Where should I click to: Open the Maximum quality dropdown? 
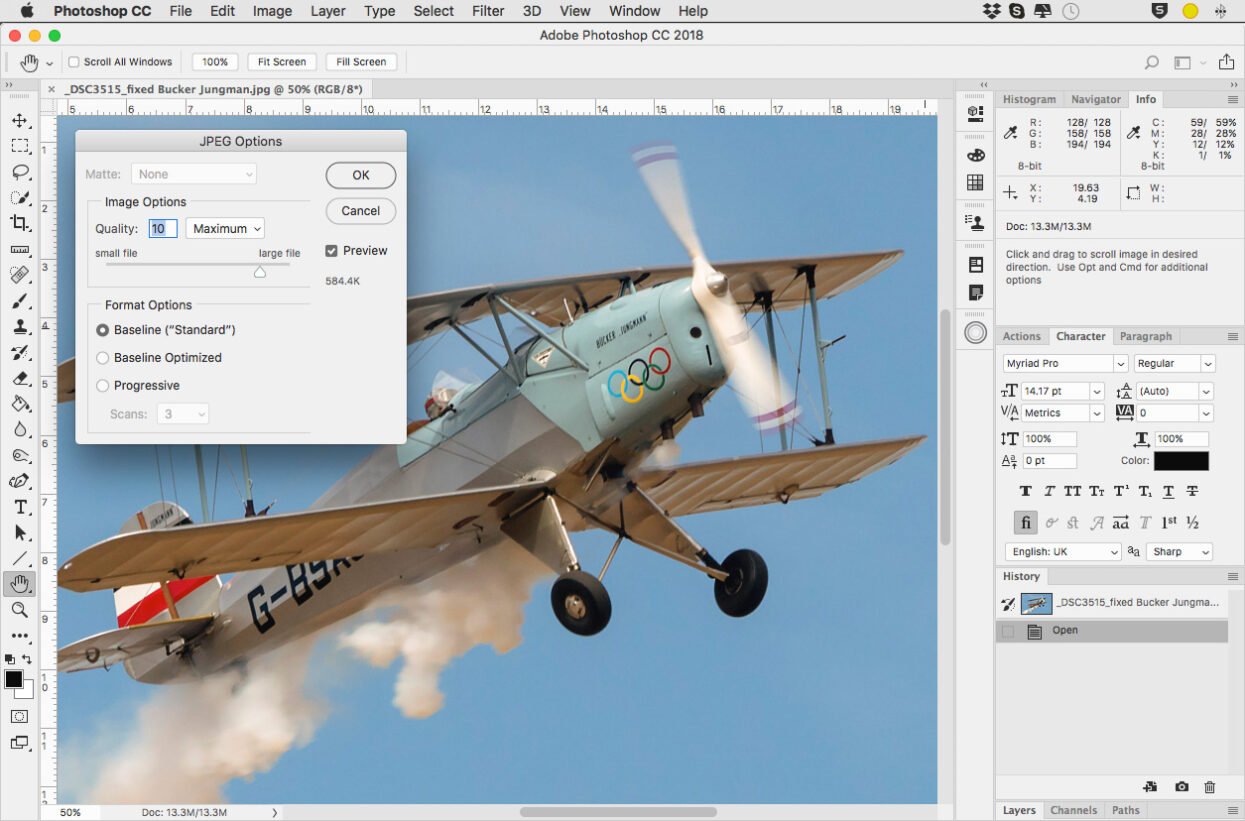(225, 229)
